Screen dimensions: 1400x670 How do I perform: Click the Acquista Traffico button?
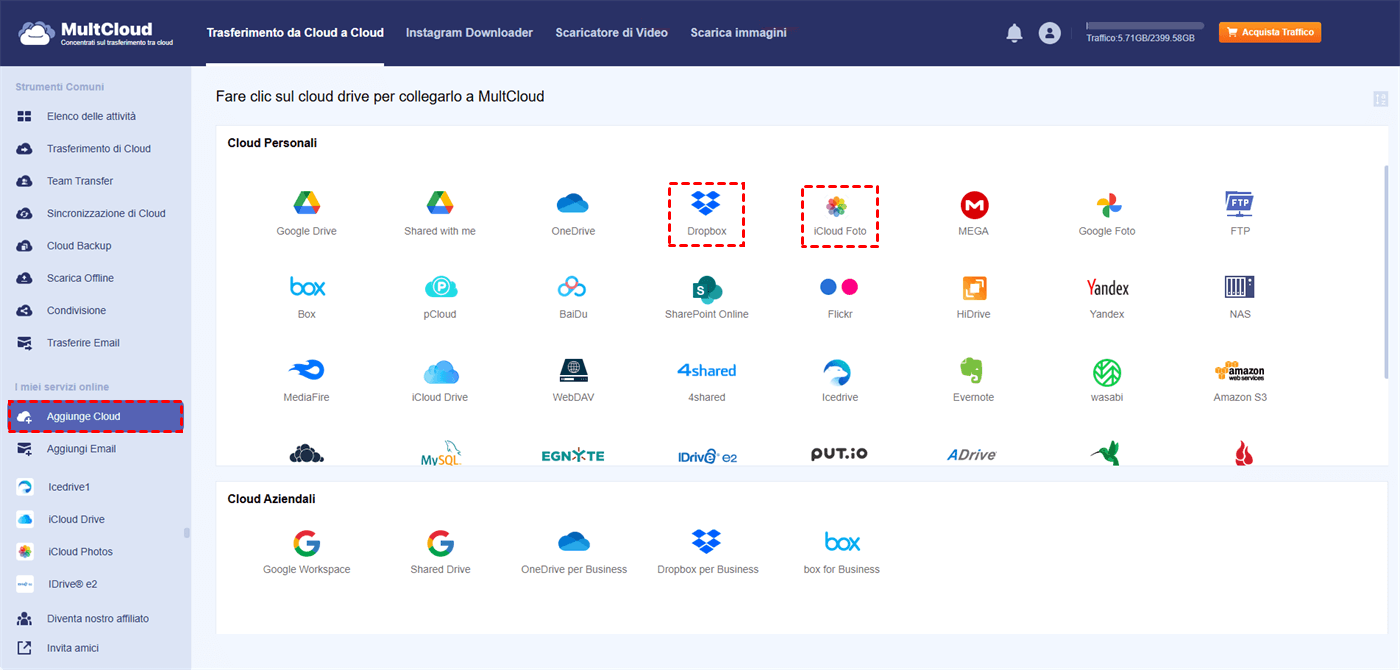click(1270, 32)
